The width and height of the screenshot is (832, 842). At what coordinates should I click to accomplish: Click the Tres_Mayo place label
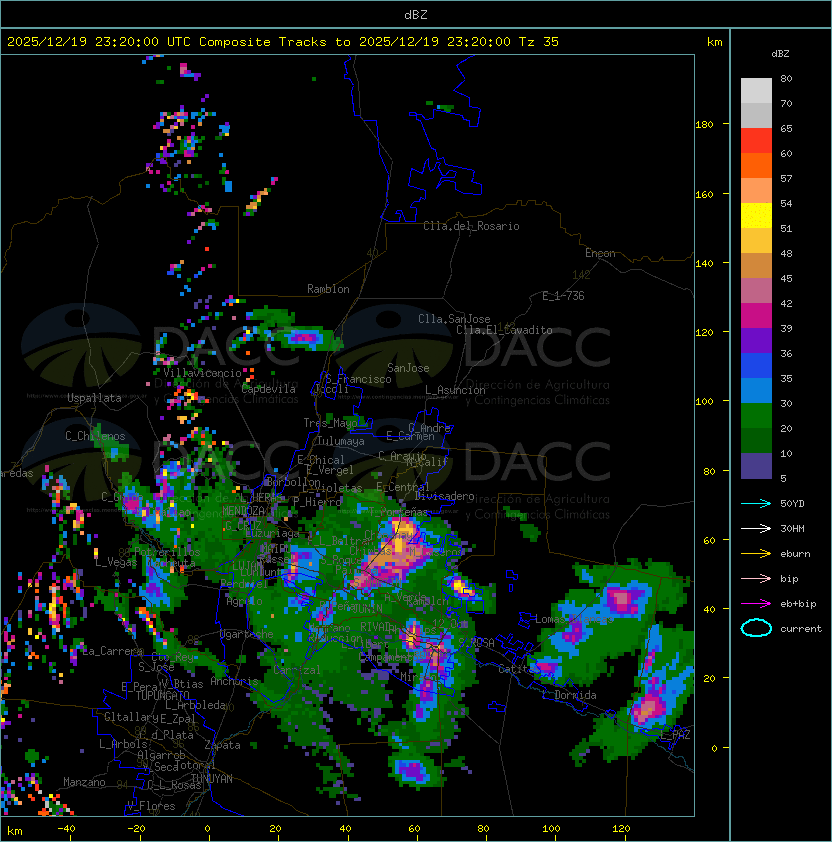click(x=330, y=423)
